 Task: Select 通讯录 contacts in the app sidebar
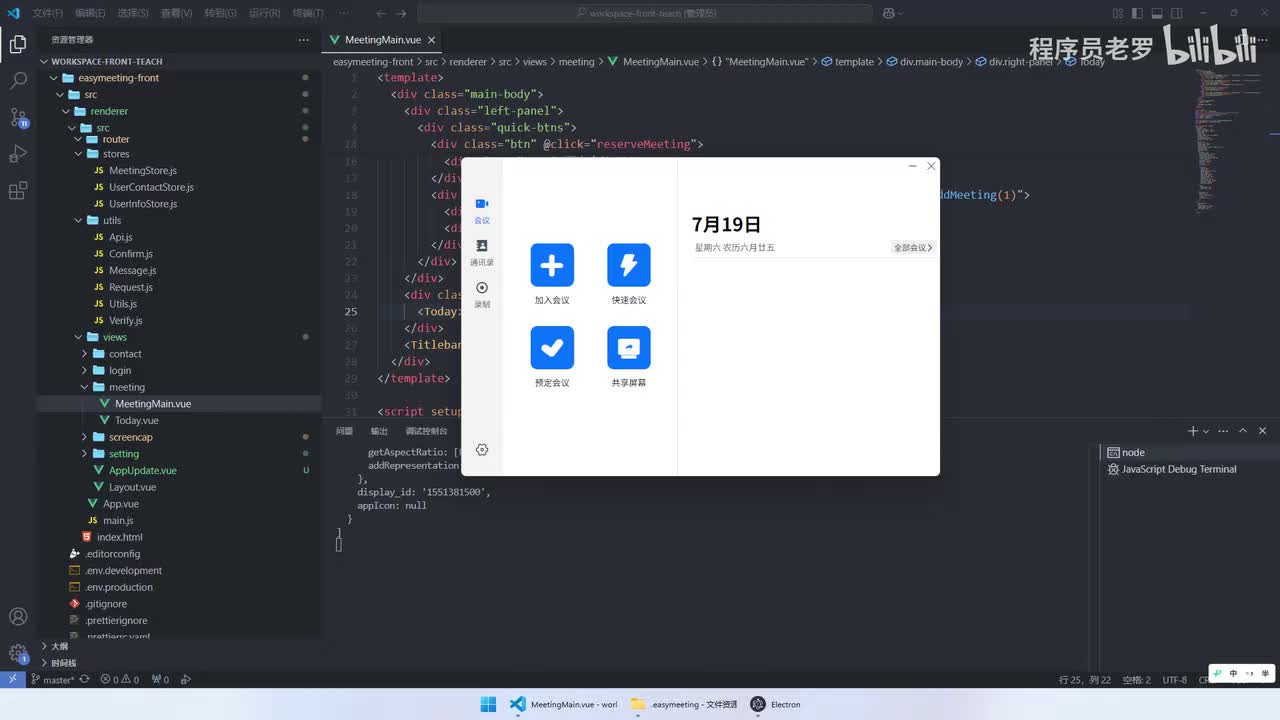[482, 252]
